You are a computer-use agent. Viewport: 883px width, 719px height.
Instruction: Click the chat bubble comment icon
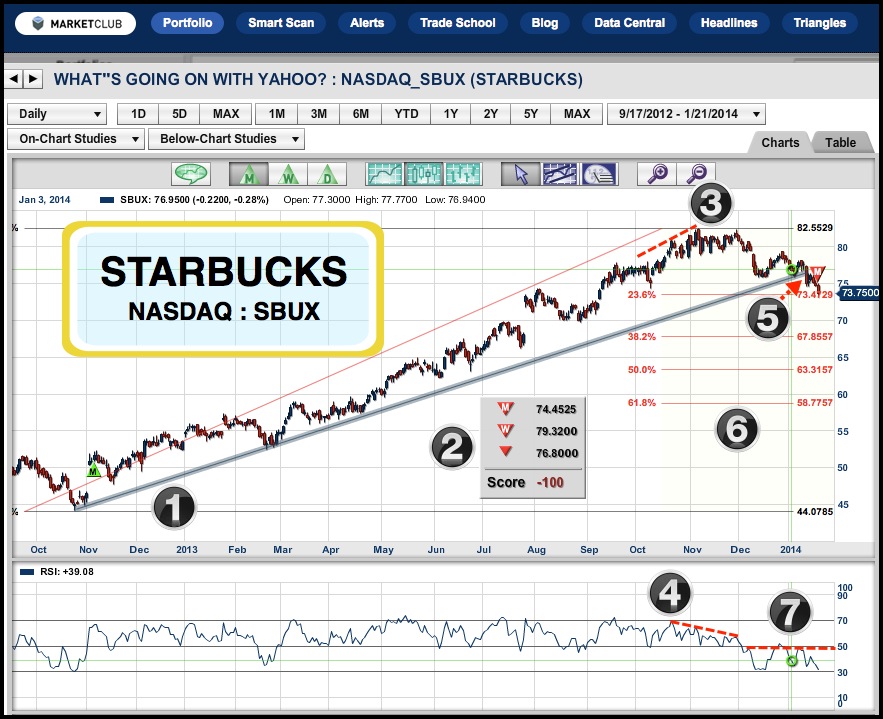(191, 174)
